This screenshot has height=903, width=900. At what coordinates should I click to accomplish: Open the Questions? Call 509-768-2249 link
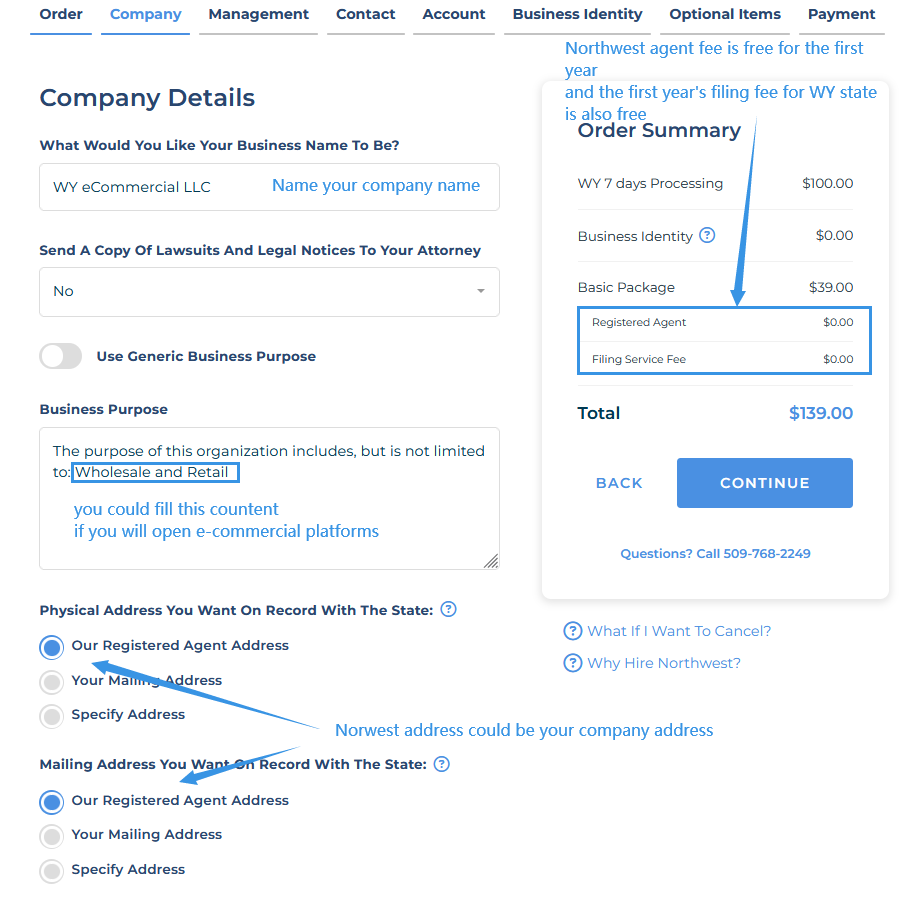coord(715,553)
